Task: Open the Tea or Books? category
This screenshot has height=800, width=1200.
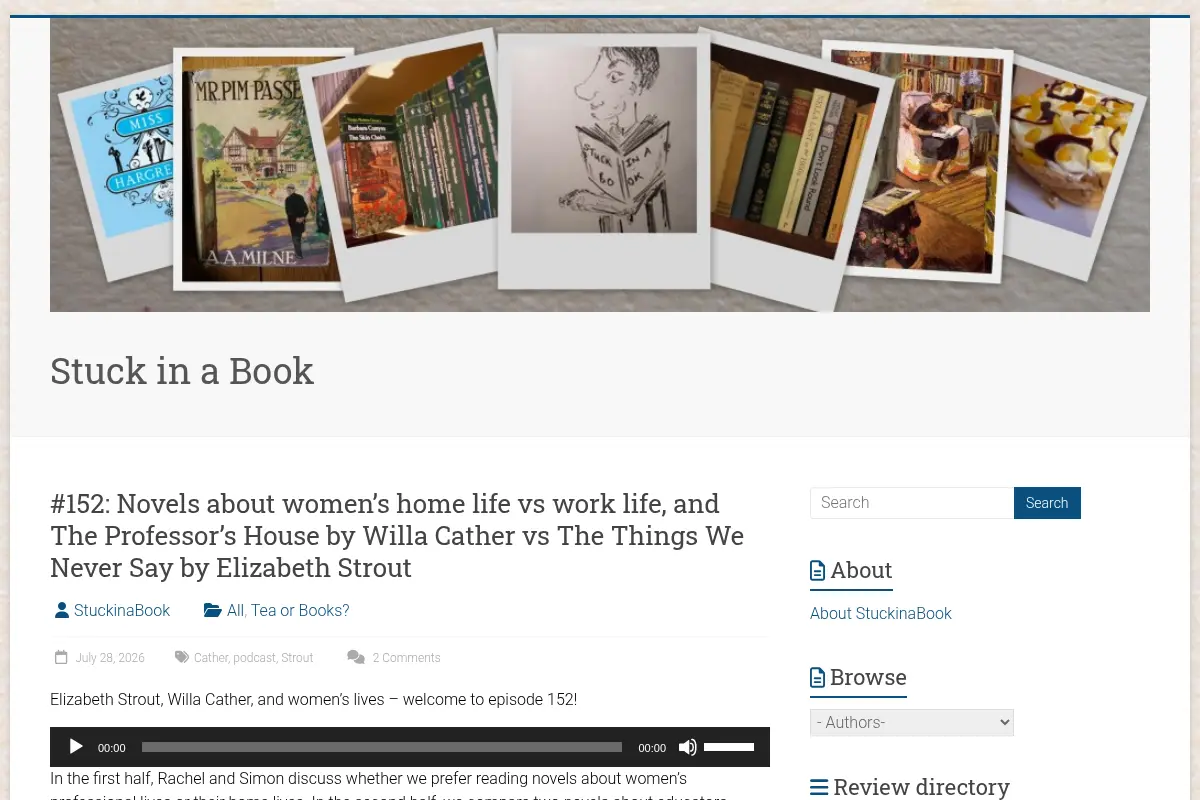Action: 300,610
